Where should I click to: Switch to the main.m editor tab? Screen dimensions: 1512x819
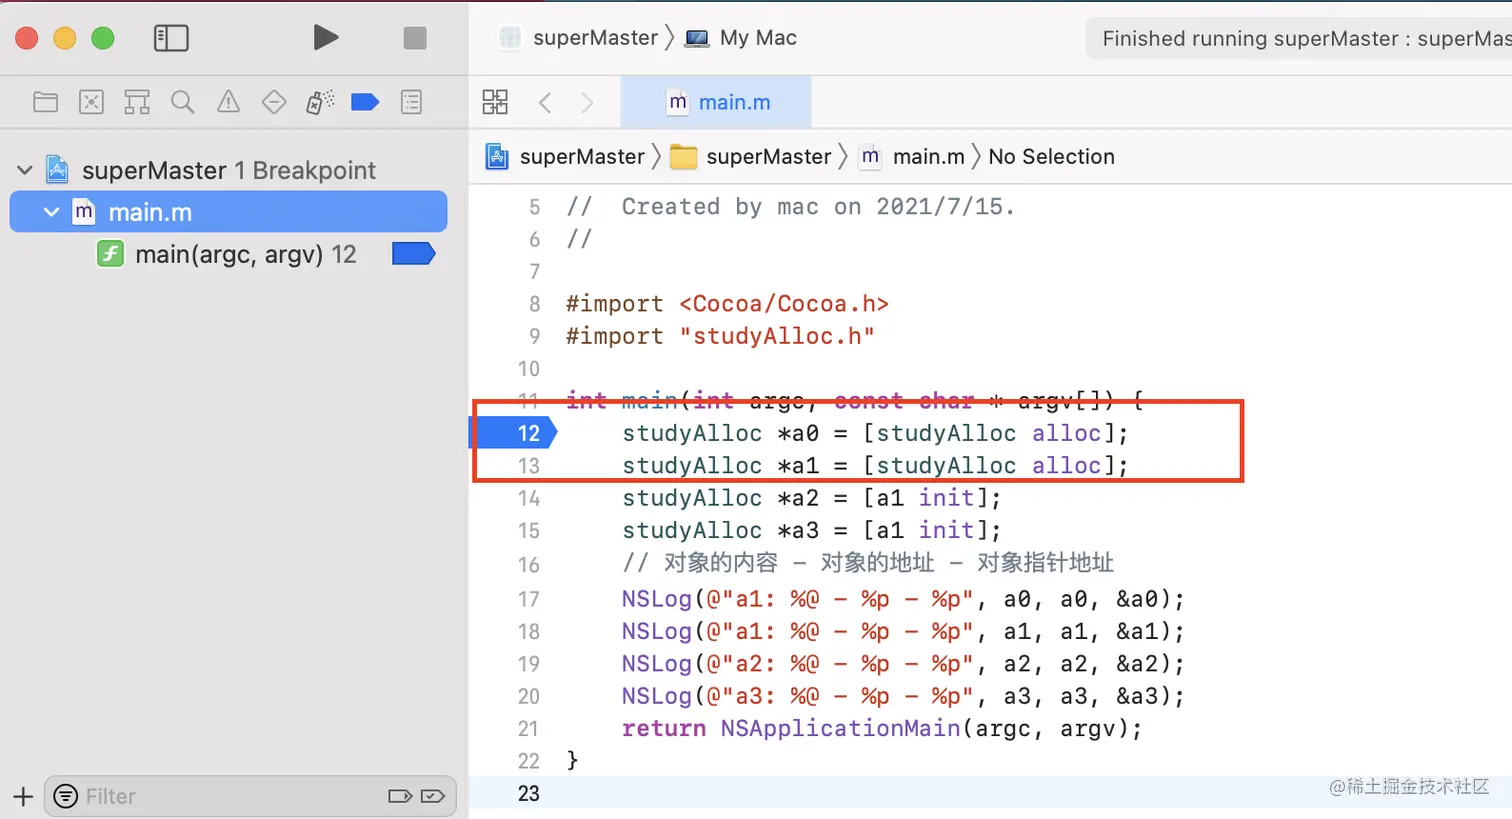(x=716, y=102)
